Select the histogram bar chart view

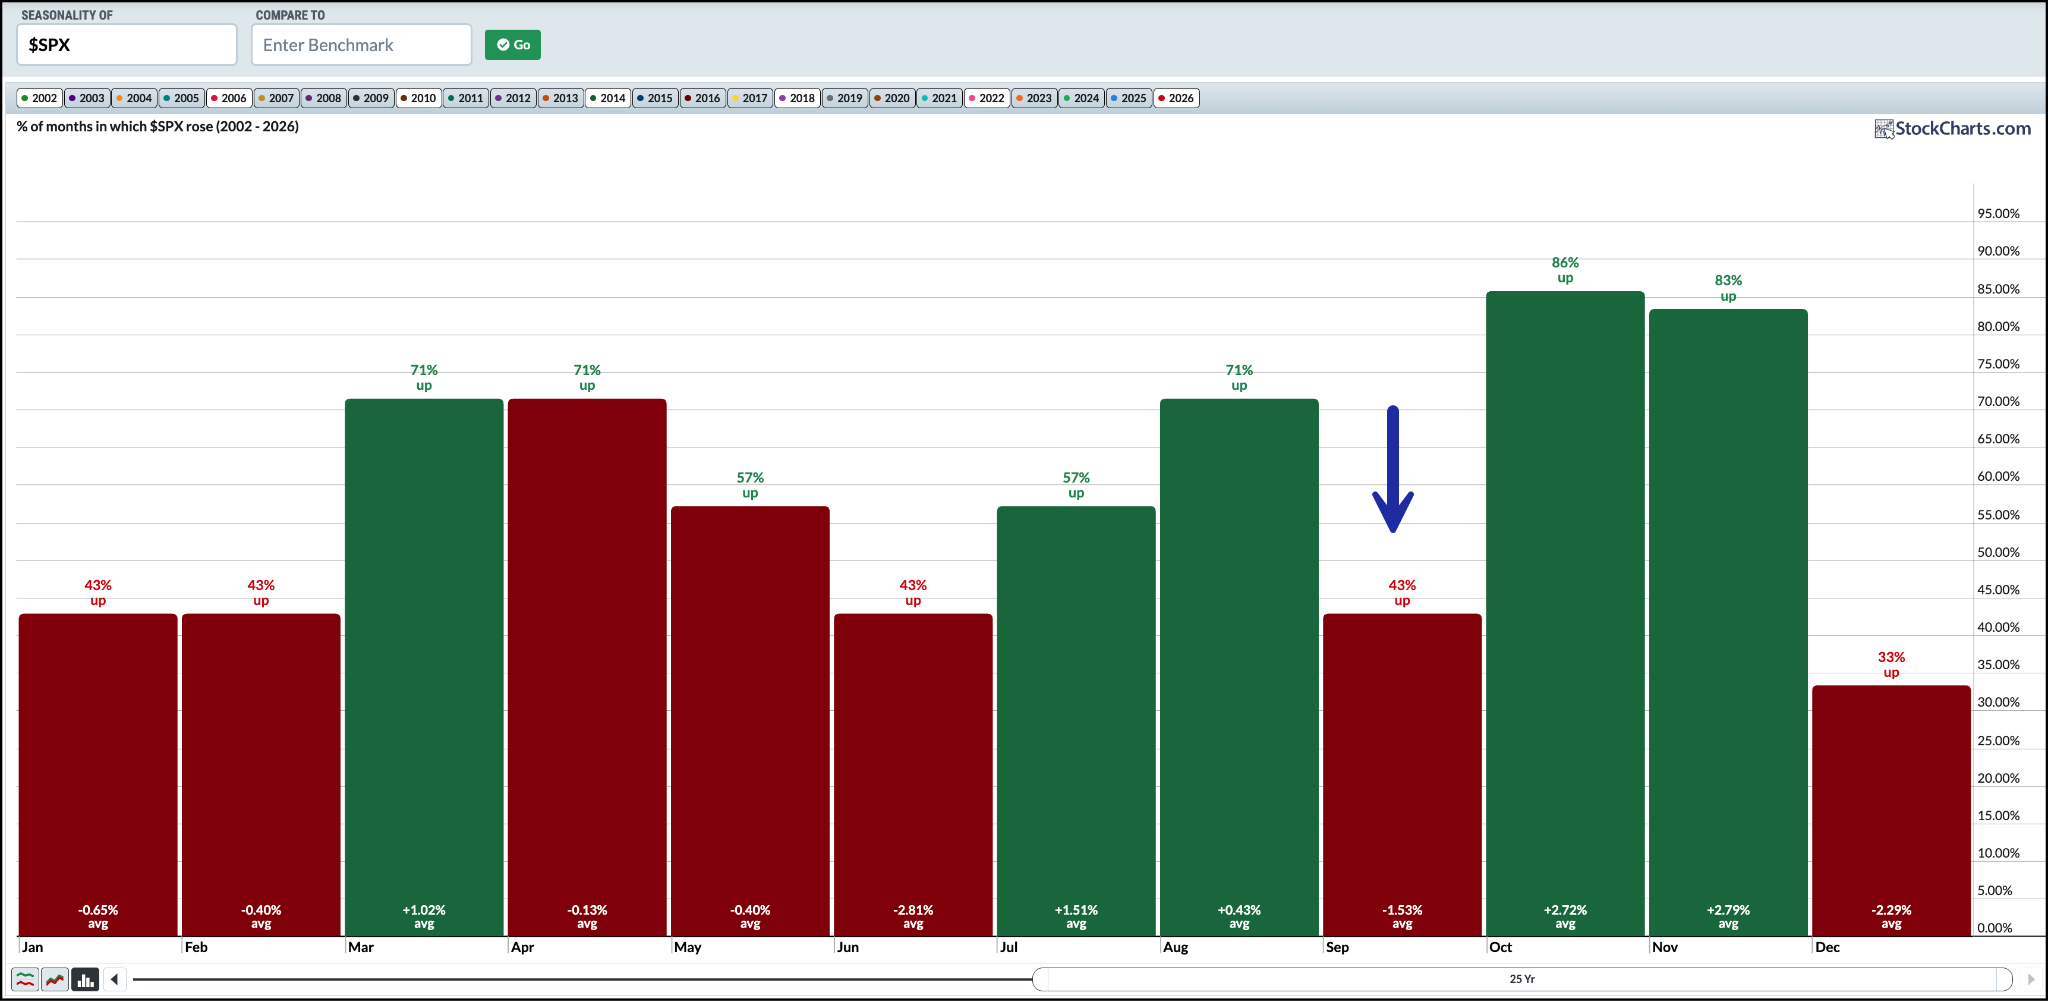[85, 979]
